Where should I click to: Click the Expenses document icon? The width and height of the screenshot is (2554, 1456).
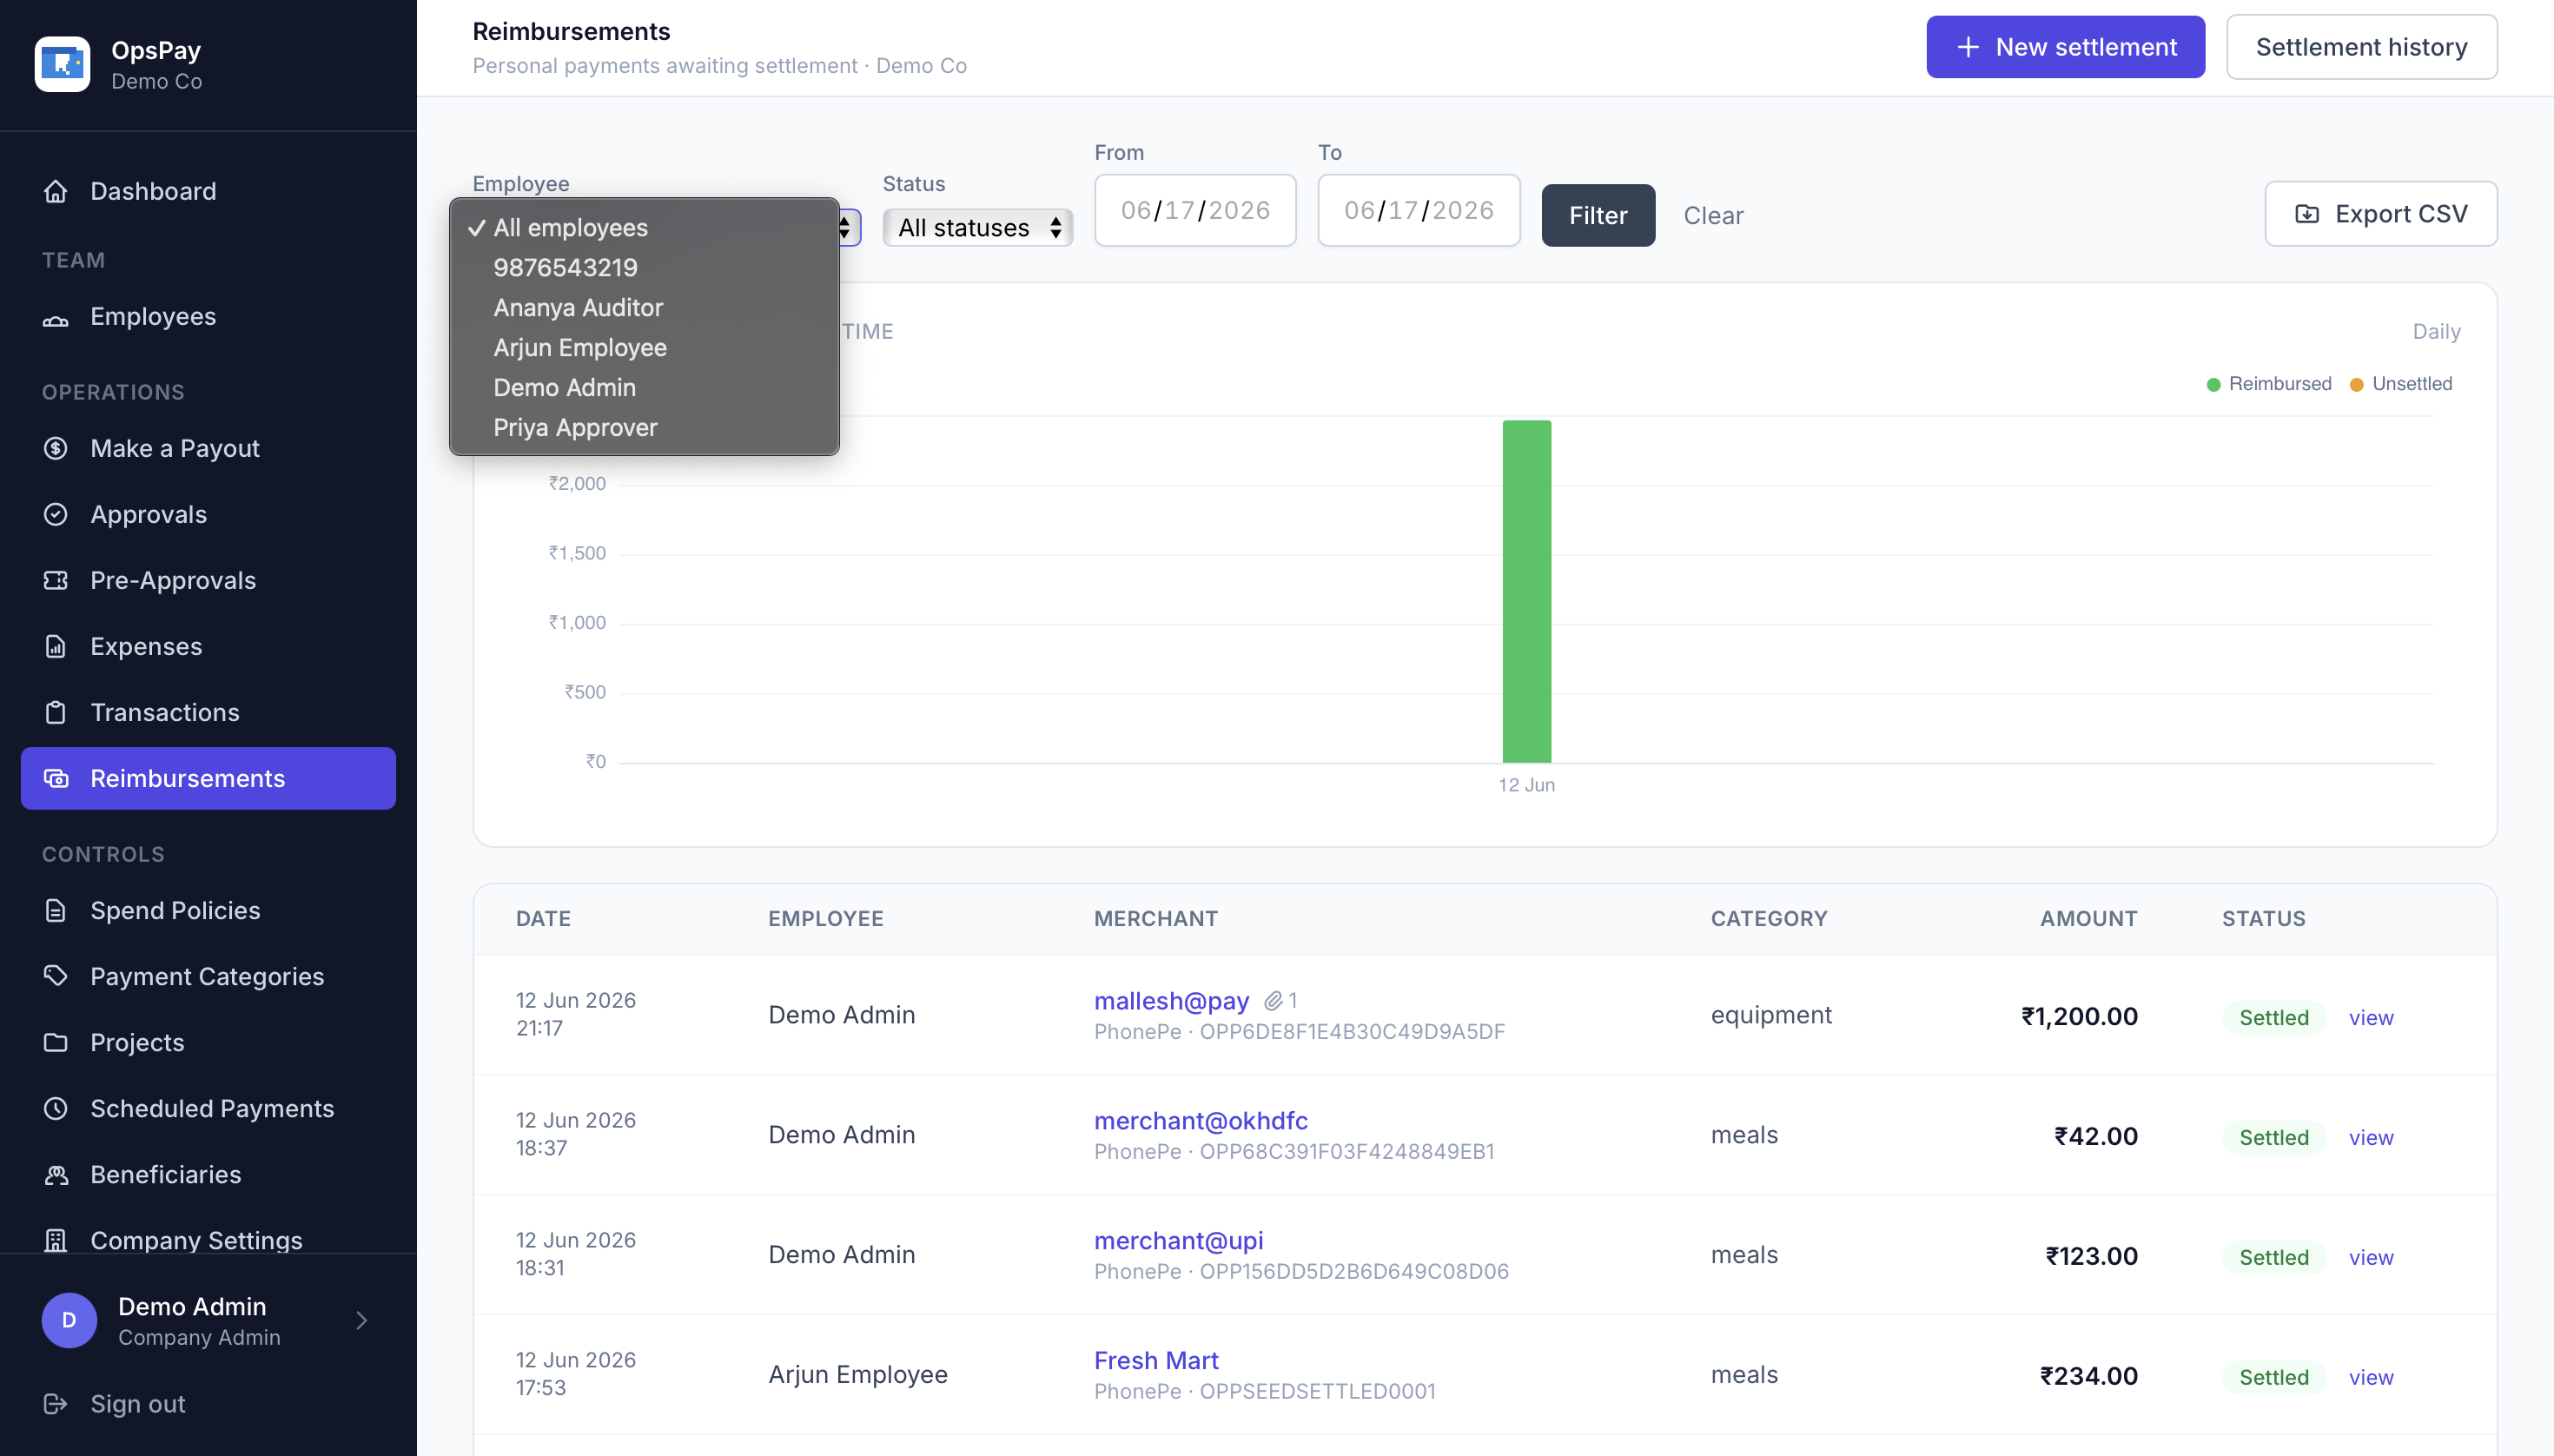tap(56, 647)
